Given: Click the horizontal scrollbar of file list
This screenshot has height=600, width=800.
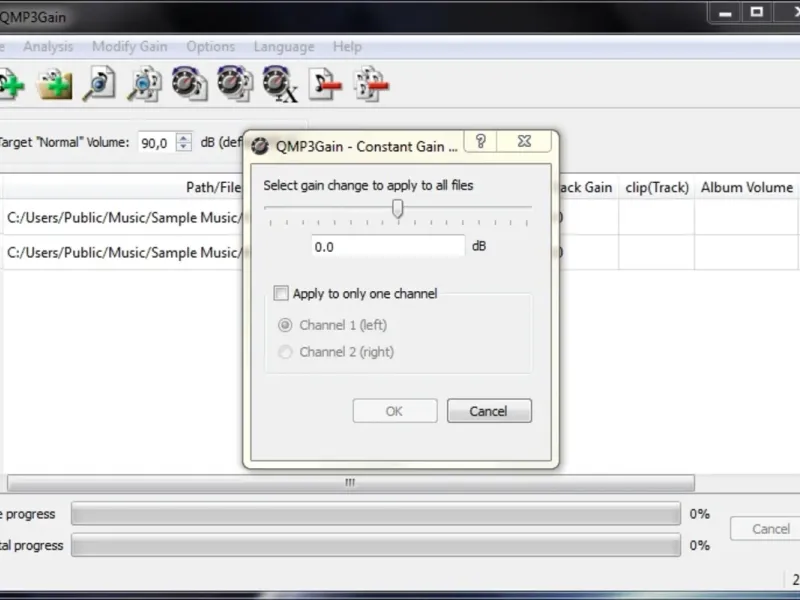Looking at the screenshot, I should click(351, 483).
